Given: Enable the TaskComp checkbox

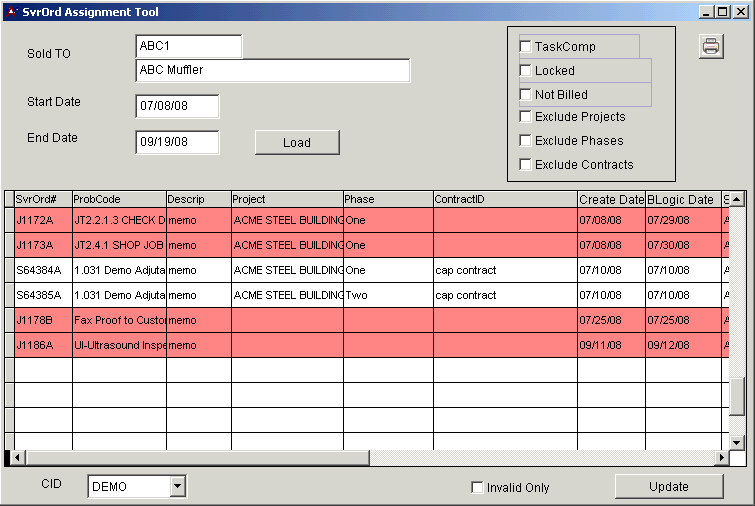Looking at the screenshot, I should 525,47.
